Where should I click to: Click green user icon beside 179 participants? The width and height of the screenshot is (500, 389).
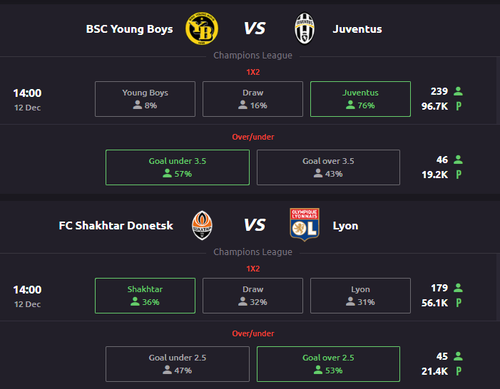click(458, 288)
